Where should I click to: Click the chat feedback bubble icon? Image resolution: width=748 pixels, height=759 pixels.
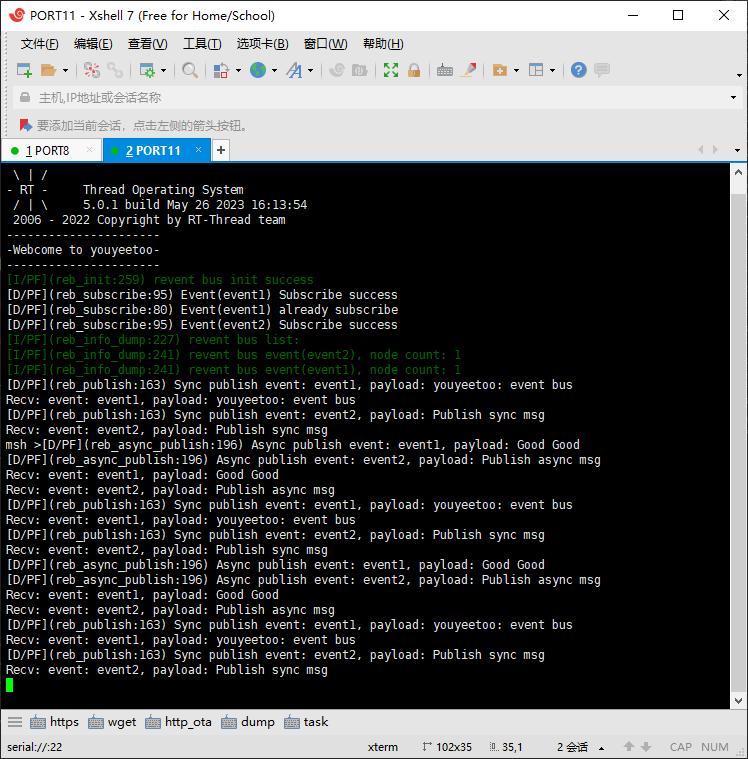[x=602, y=70]
